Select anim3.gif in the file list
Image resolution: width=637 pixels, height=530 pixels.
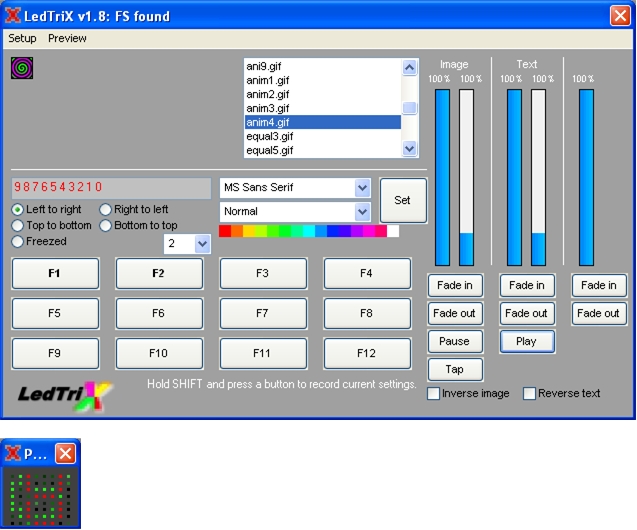pyautogui.click(x=323, y=108)
